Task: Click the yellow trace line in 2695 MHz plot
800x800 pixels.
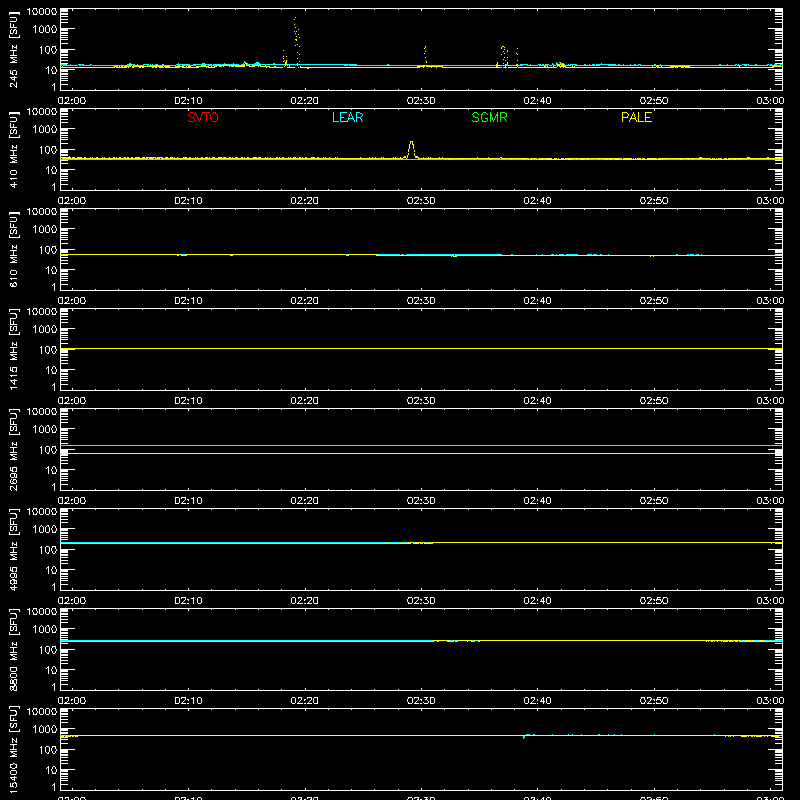Action: point(421,453)
